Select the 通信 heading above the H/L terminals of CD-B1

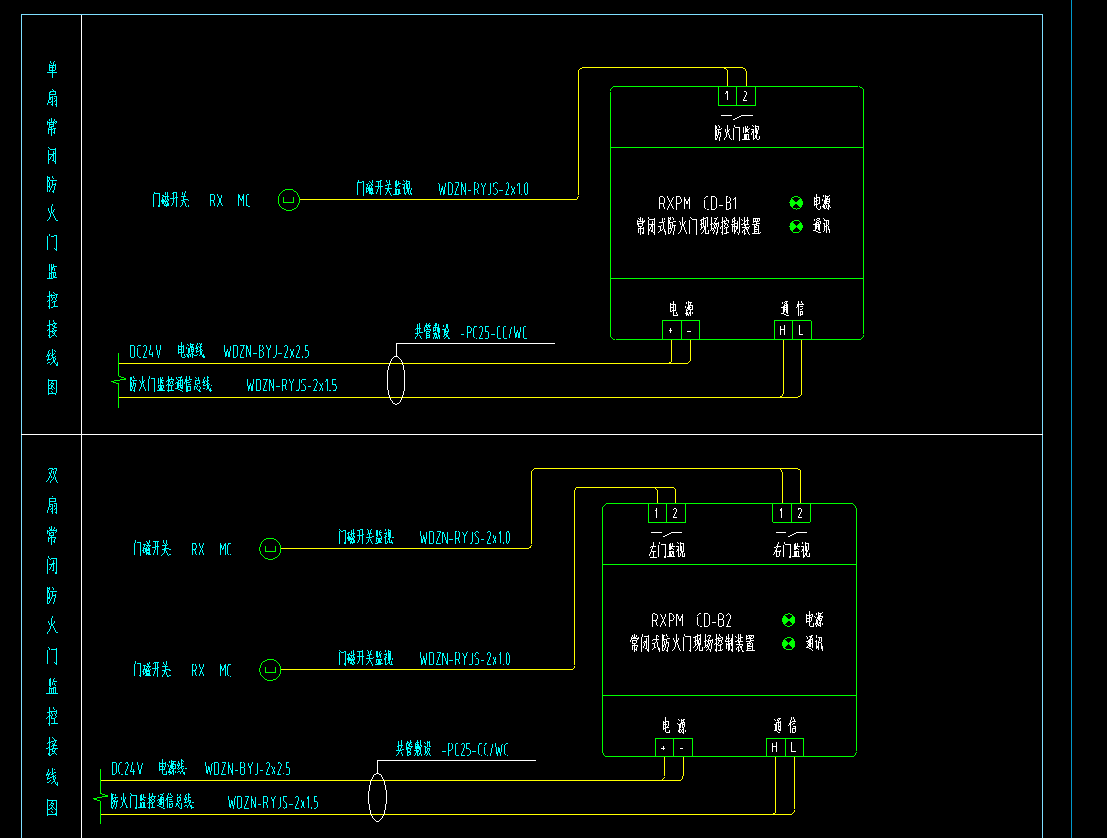point(792,309)
